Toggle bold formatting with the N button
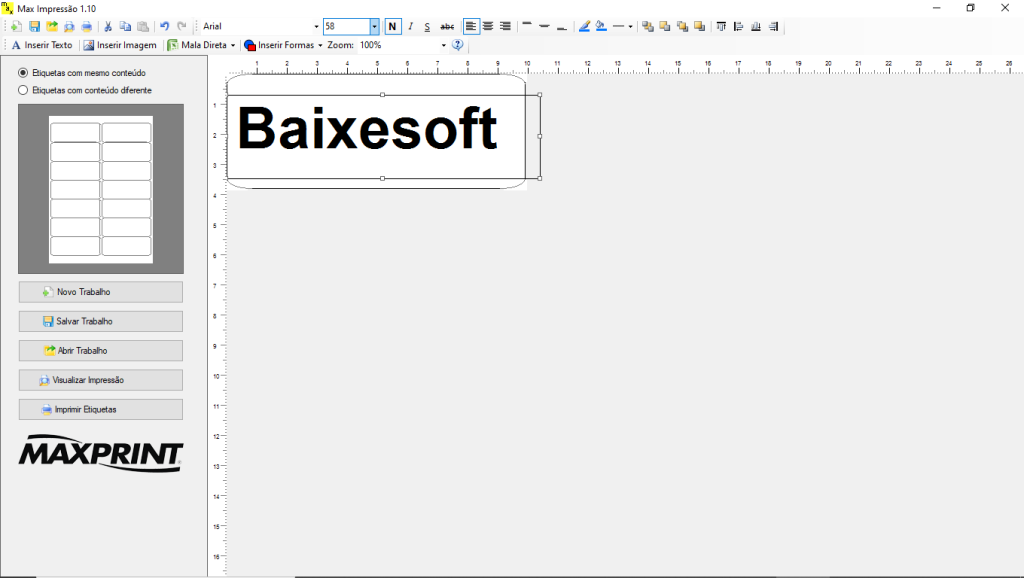 392,26
